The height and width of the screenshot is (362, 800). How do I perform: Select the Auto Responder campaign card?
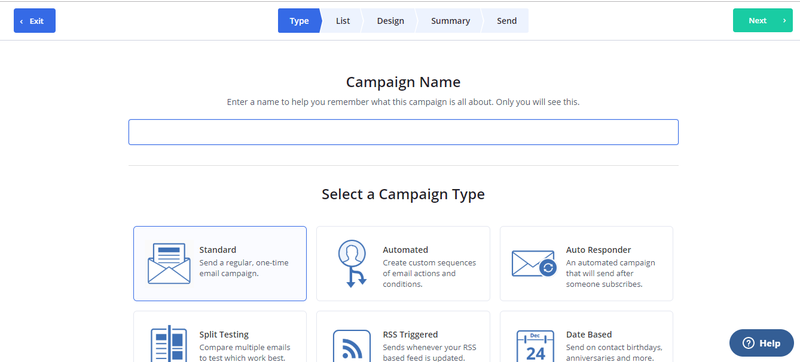click(586, 264)
